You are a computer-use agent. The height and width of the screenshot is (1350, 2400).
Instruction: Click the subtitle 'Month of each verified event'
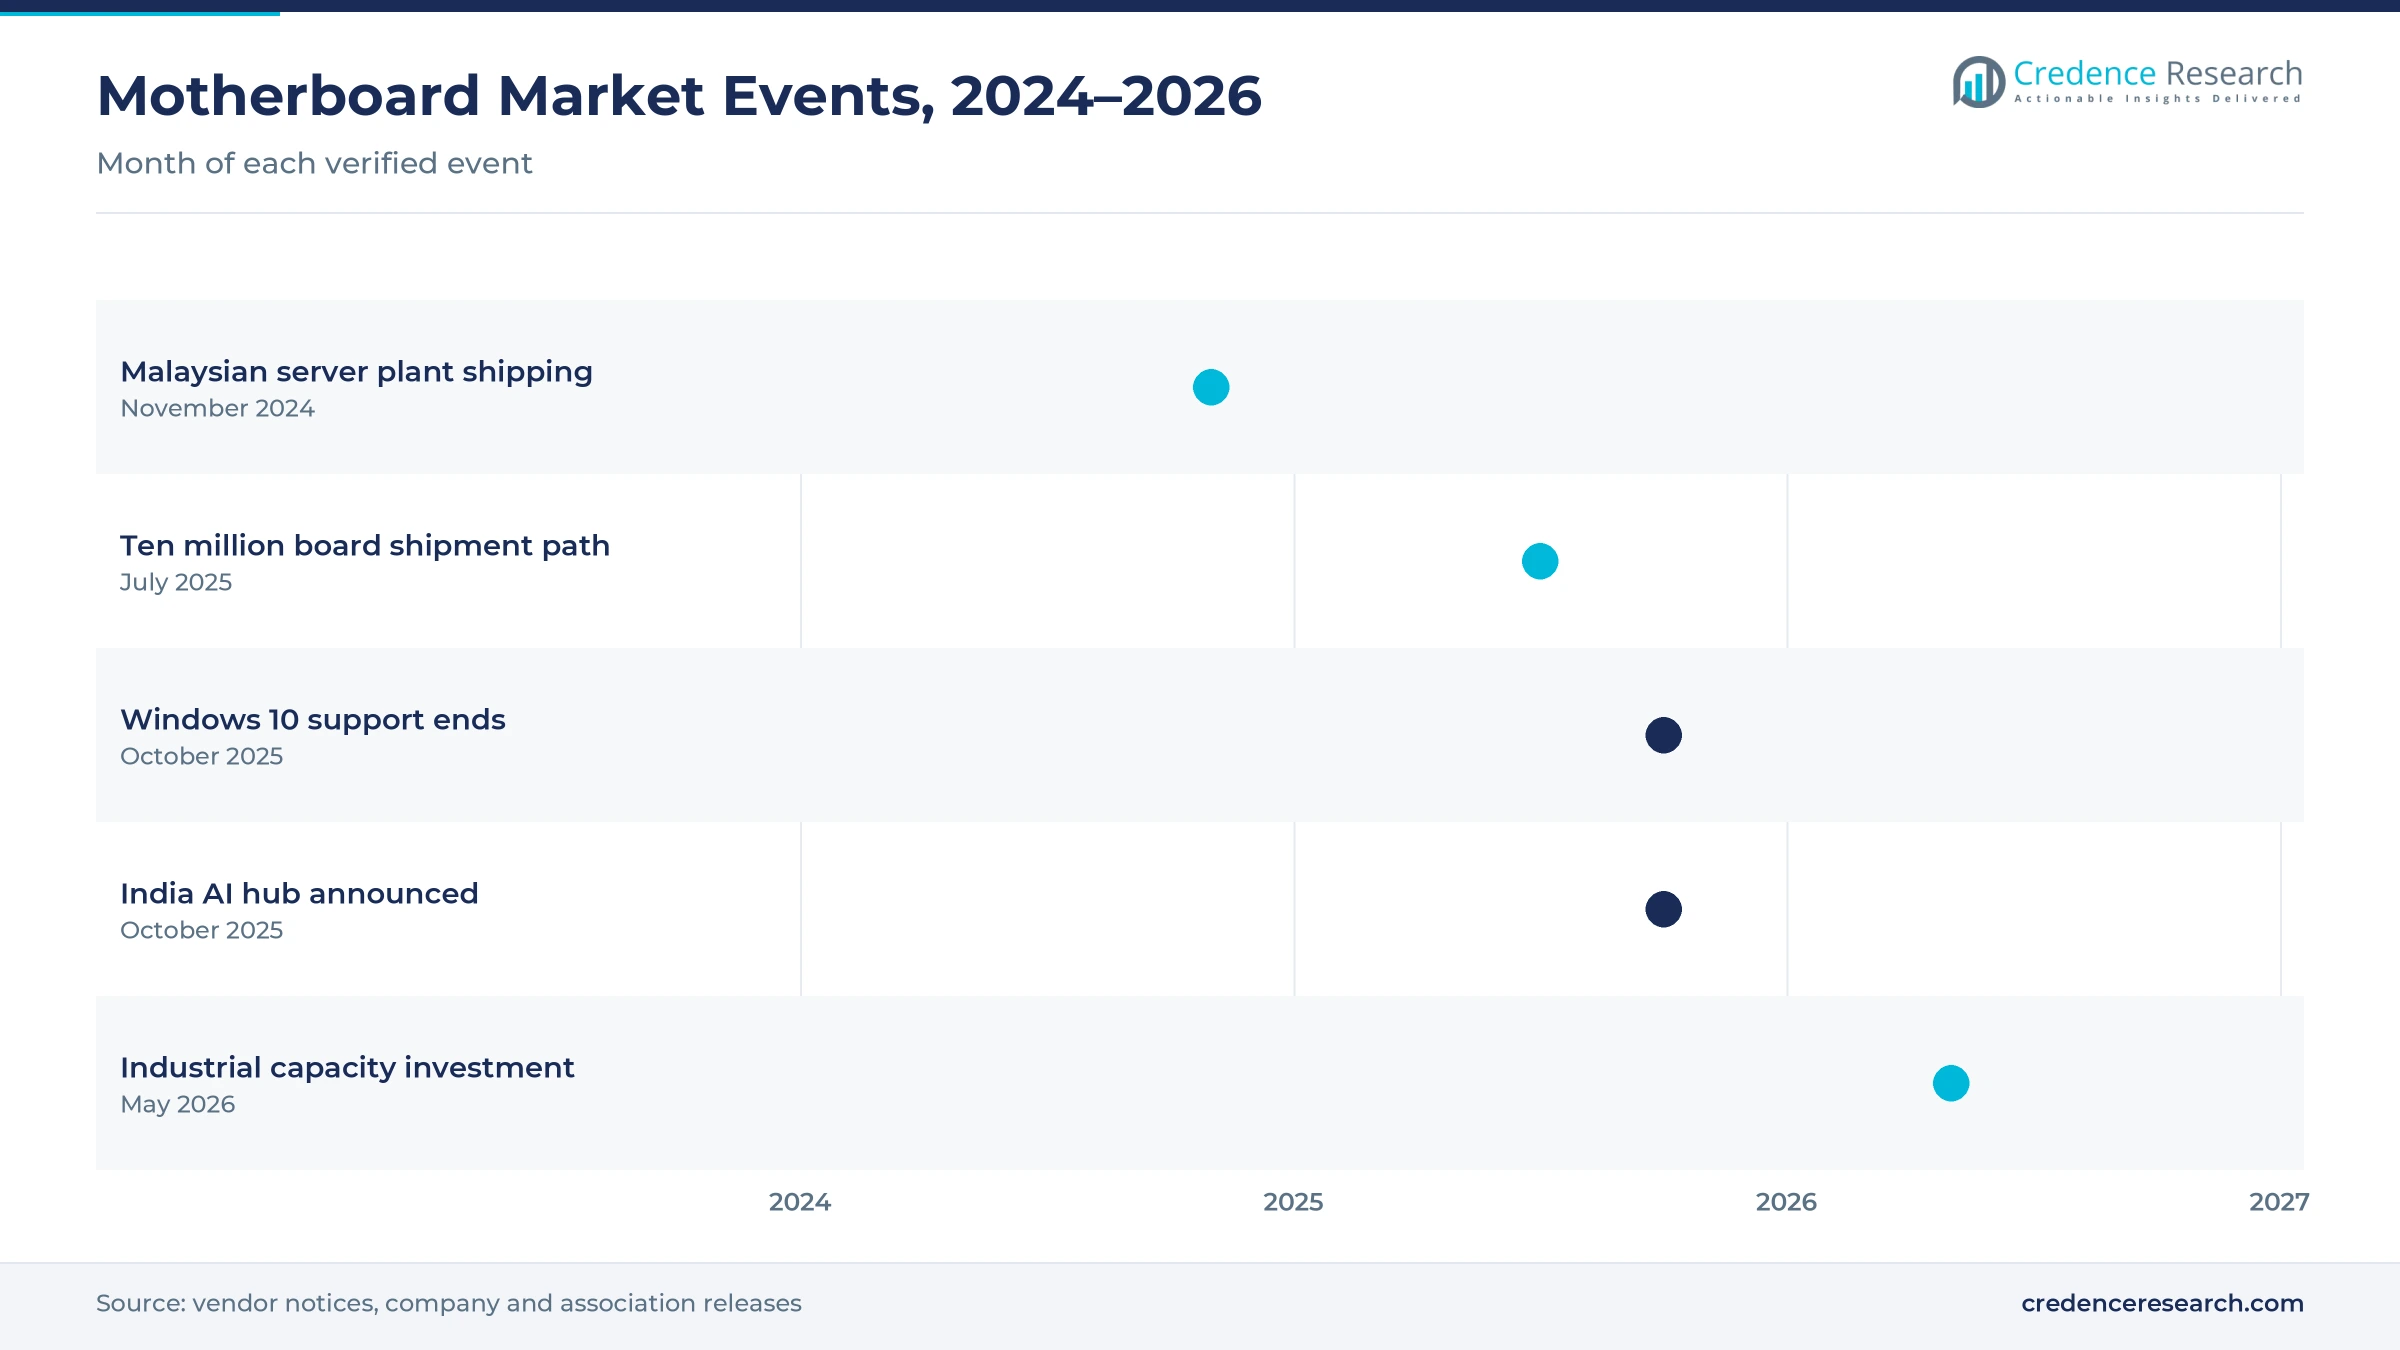[x=314, y=163]
